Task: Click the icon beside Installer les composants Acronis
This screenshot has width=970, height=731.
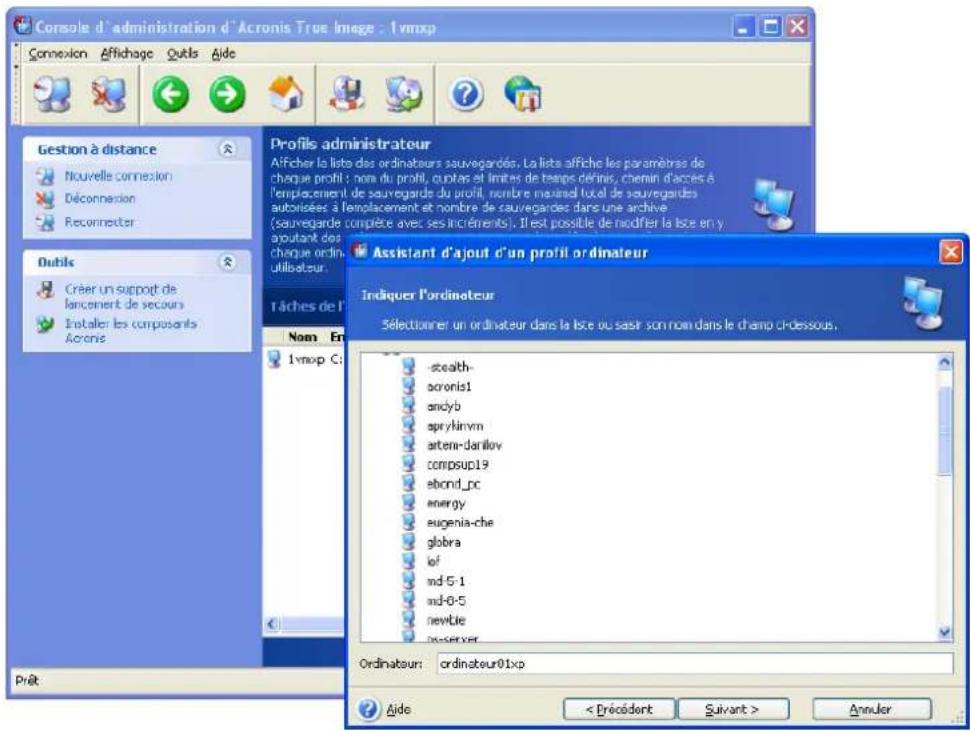Action: coord(45,324)
